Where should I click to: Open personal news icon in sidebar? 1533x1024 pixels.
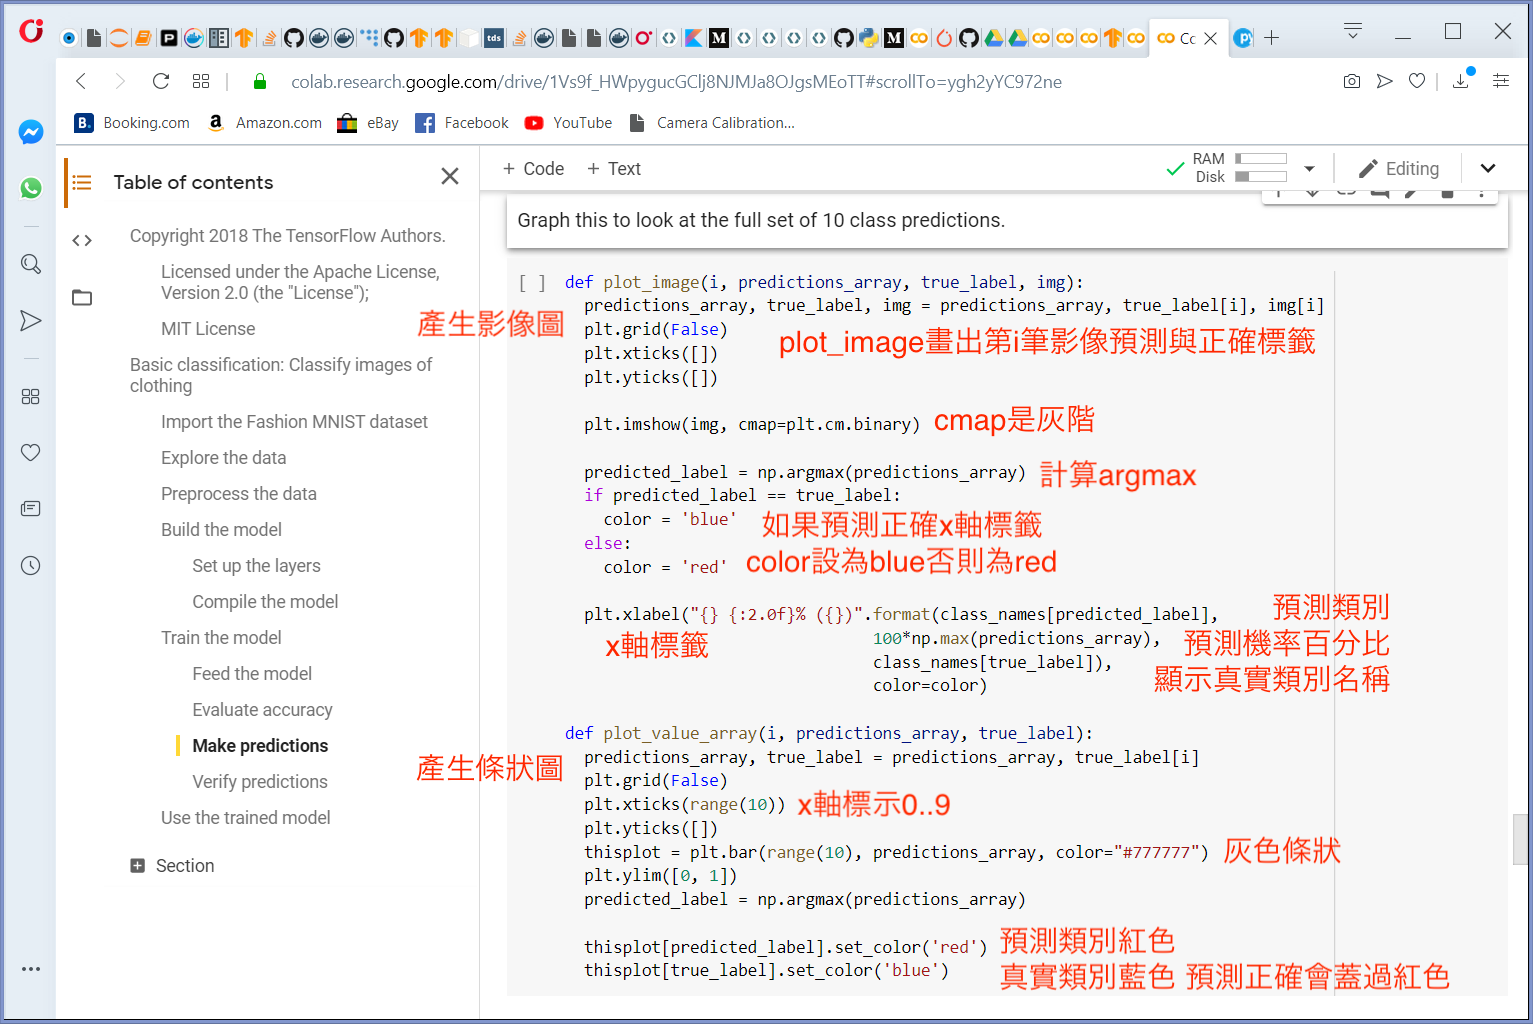[x=31, y=509]
